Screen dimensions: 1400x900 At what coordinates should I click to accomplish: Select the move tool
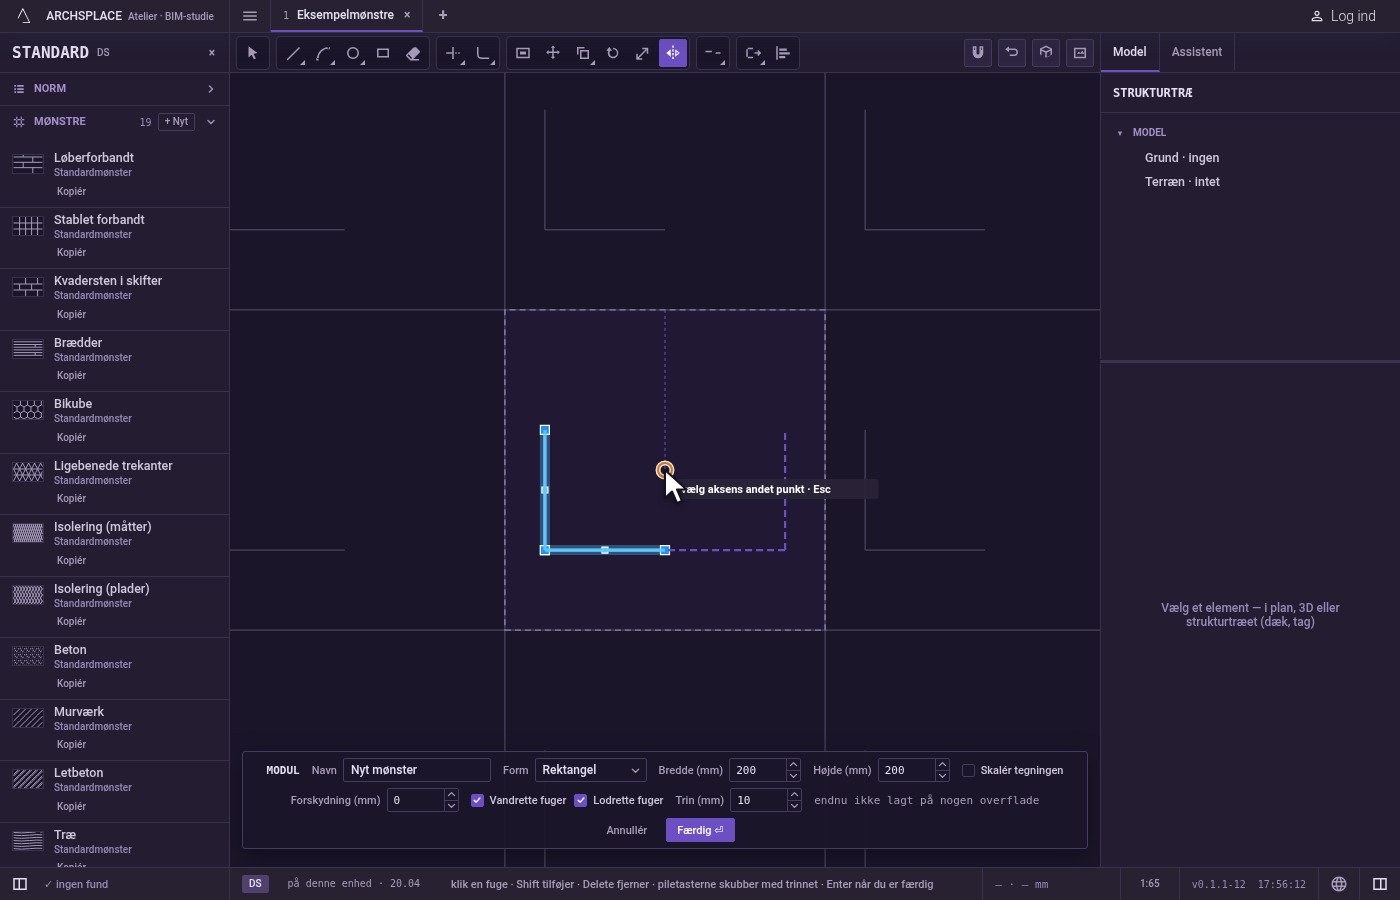click(553, 53)
